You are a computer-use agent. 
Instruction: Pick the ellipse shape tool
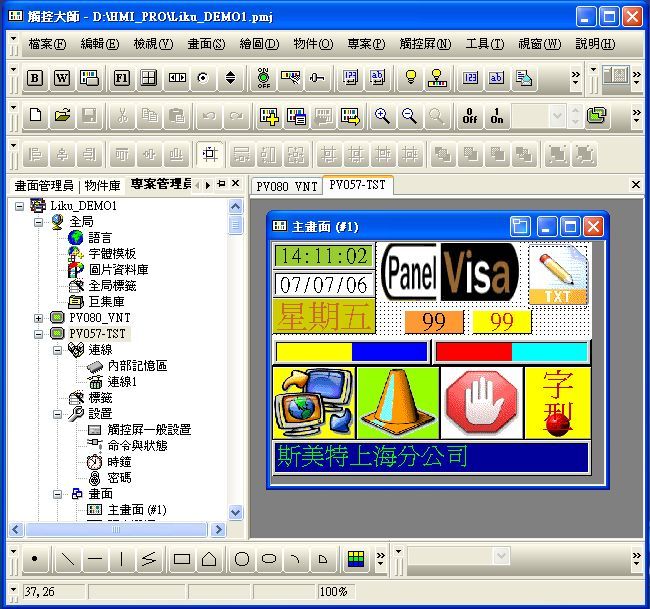click(269, 560)
